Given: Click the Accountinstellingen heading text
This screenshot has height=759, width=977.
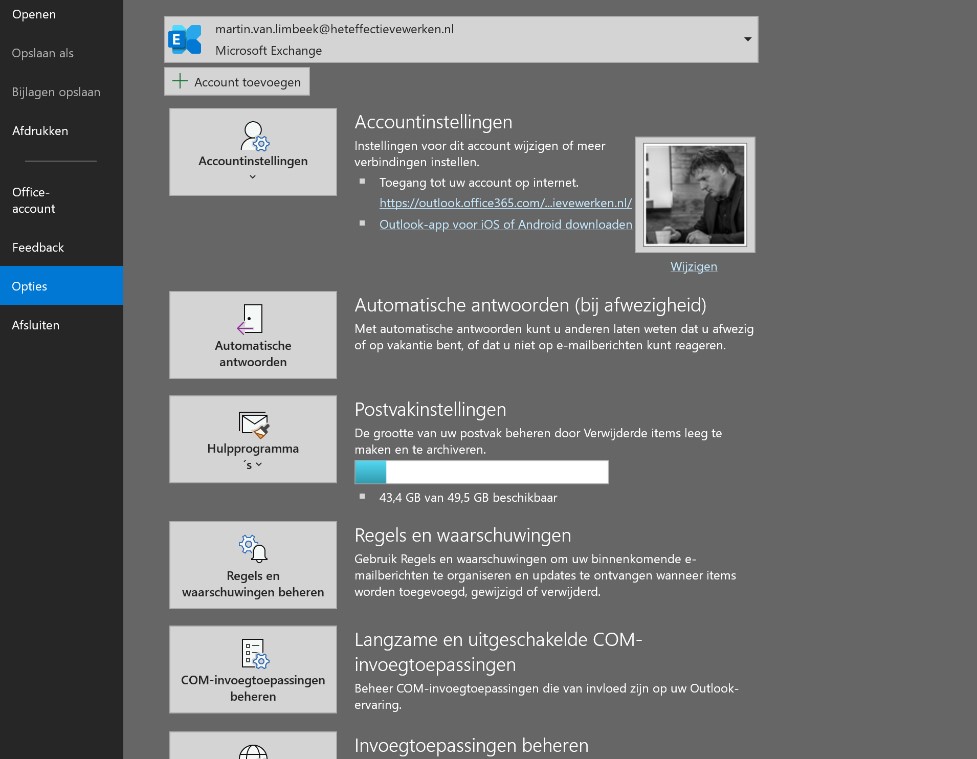Looking at the screenshot, I should [433, 122].
